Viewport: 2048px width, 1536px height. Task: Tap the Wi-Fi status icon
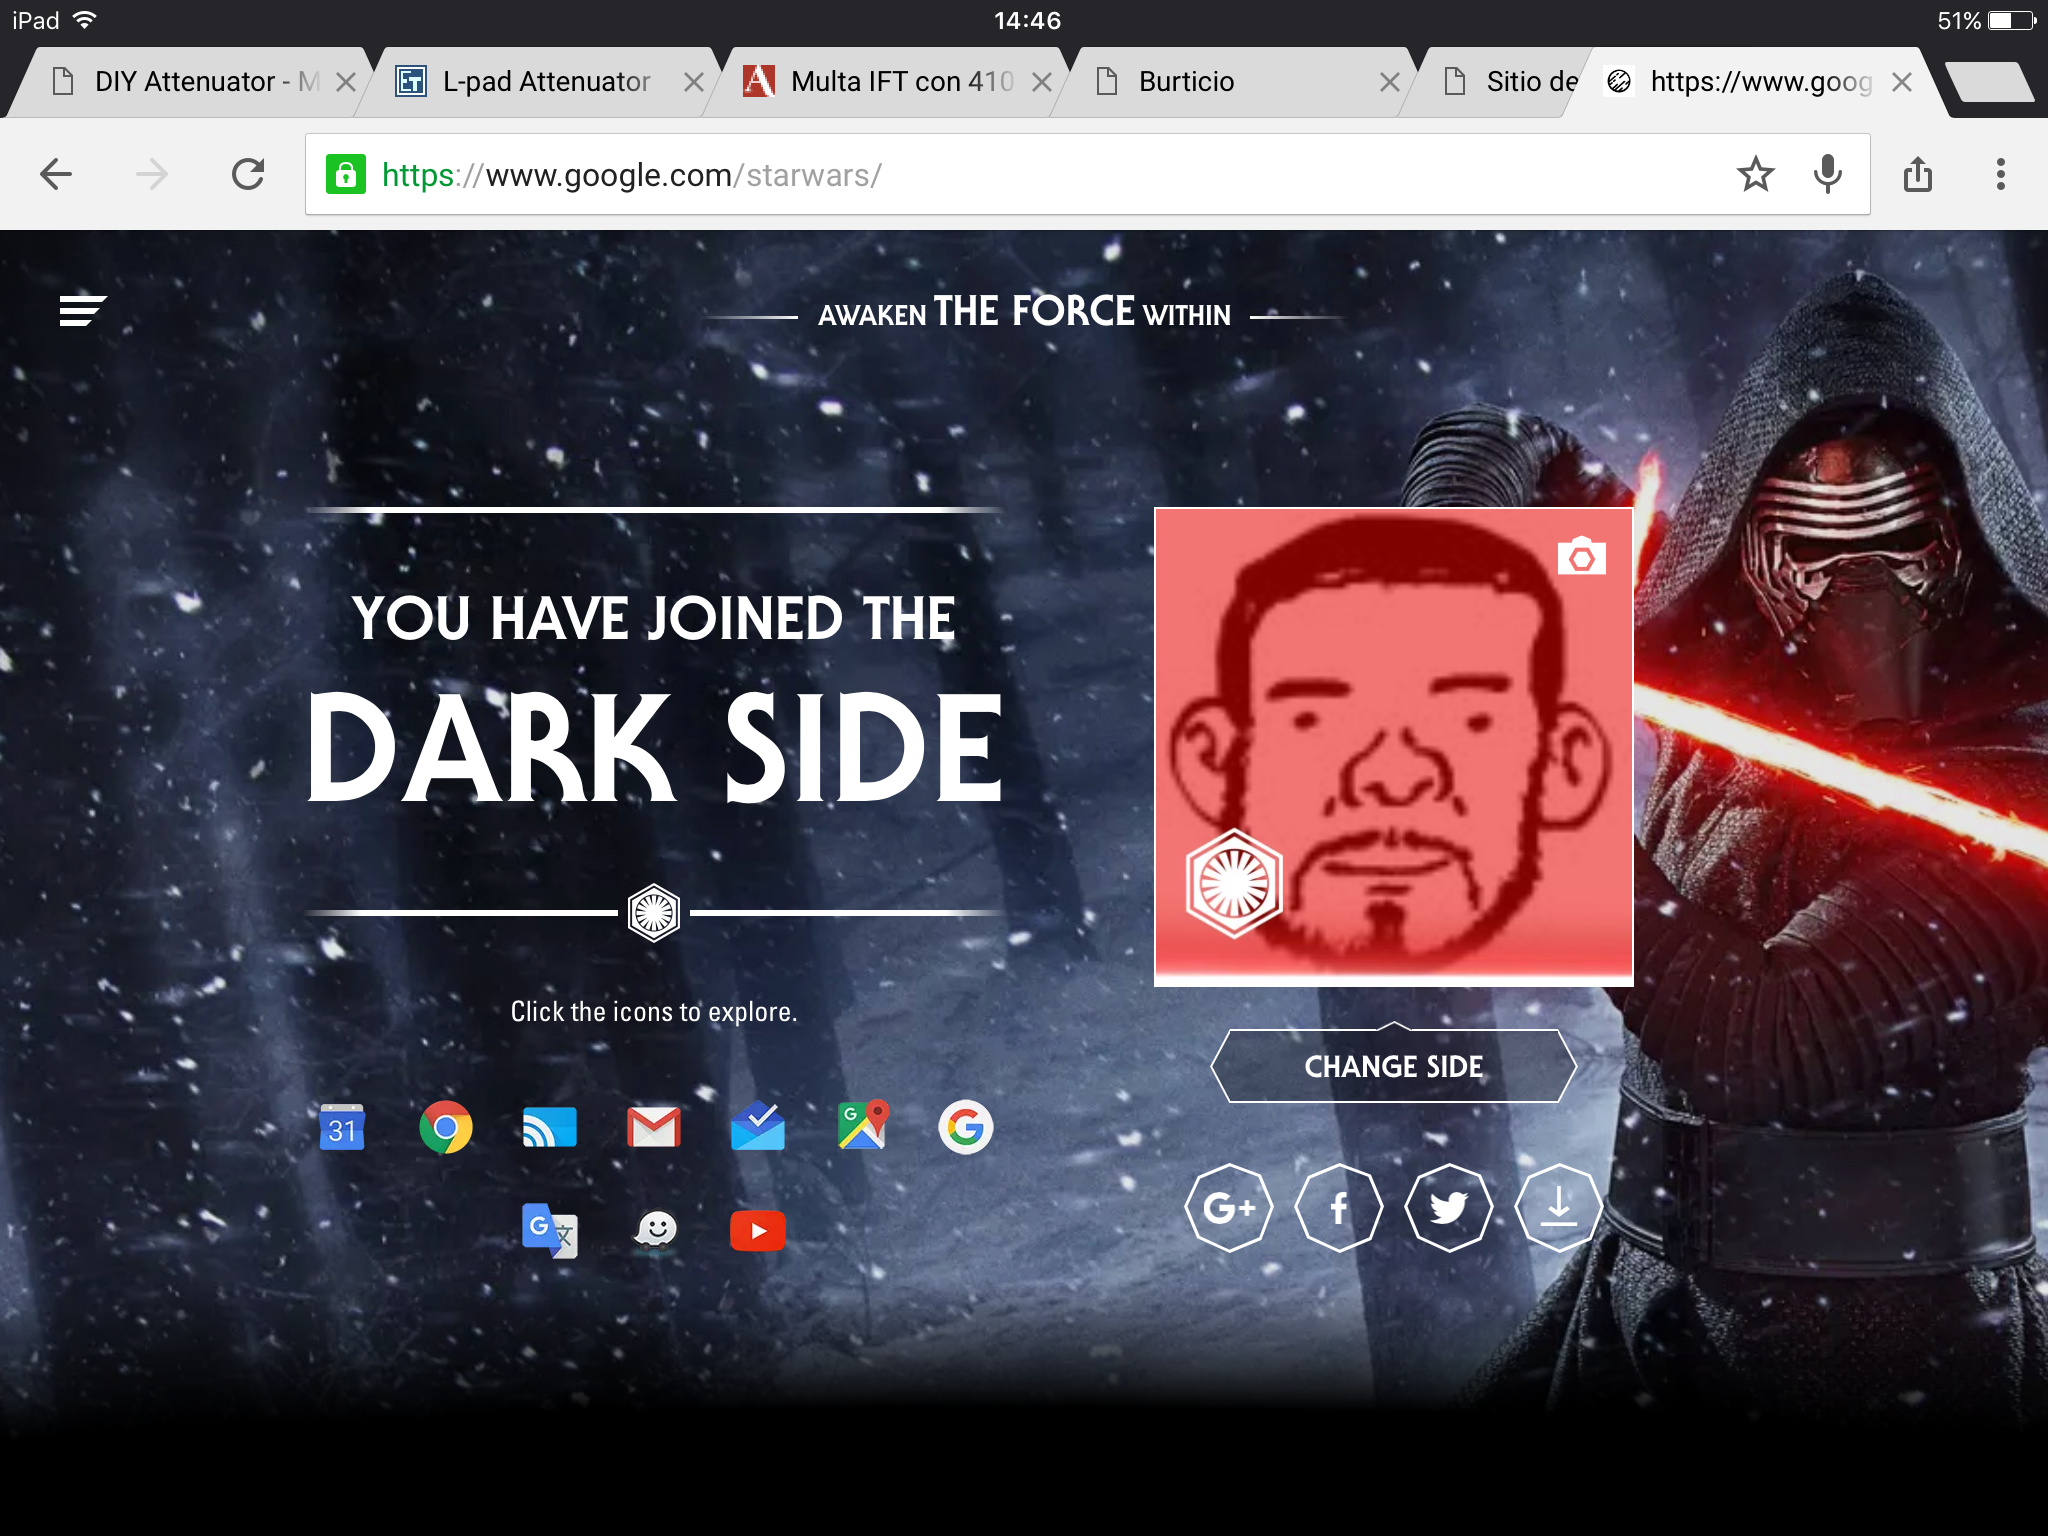(x=85, y=19)
